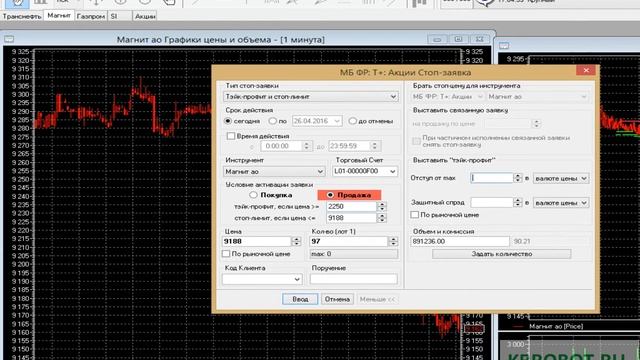Tick По рыночной цене under Защитный спред
This screenshot has height=360, width=640.
pos(415,215)
